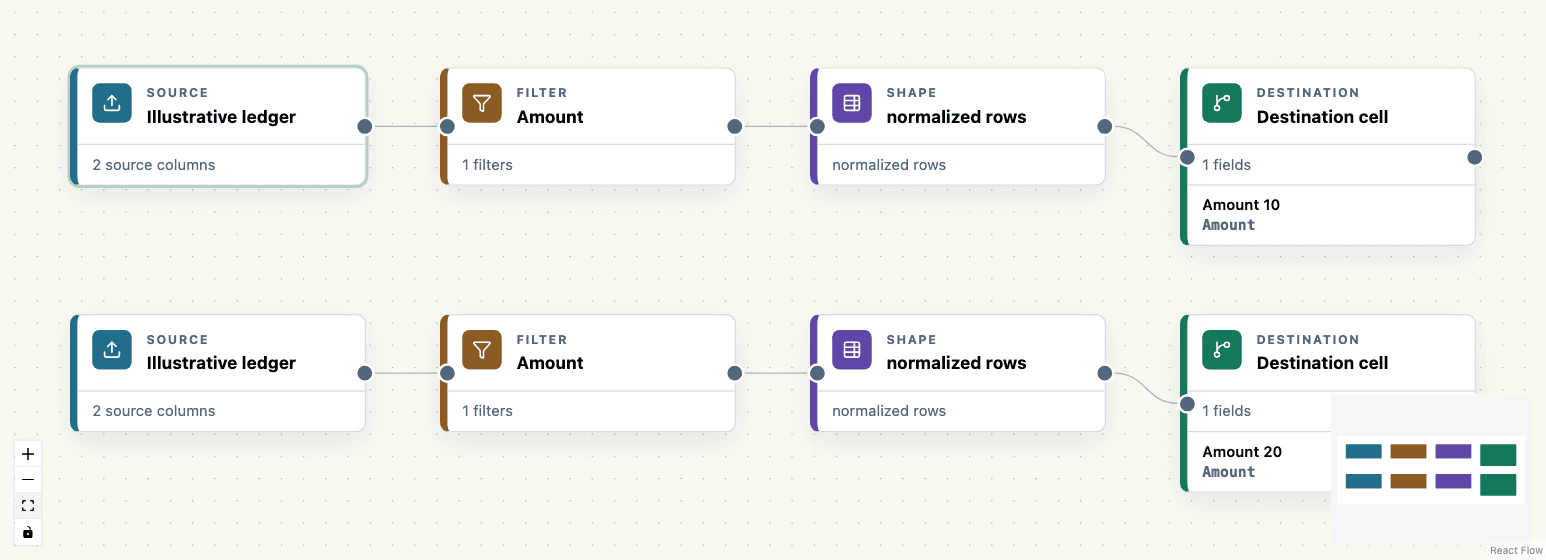Click the "SHAPE" label in the Amount 20 flow
This screenshot has height=560, width=1546.
pos(912,340)
